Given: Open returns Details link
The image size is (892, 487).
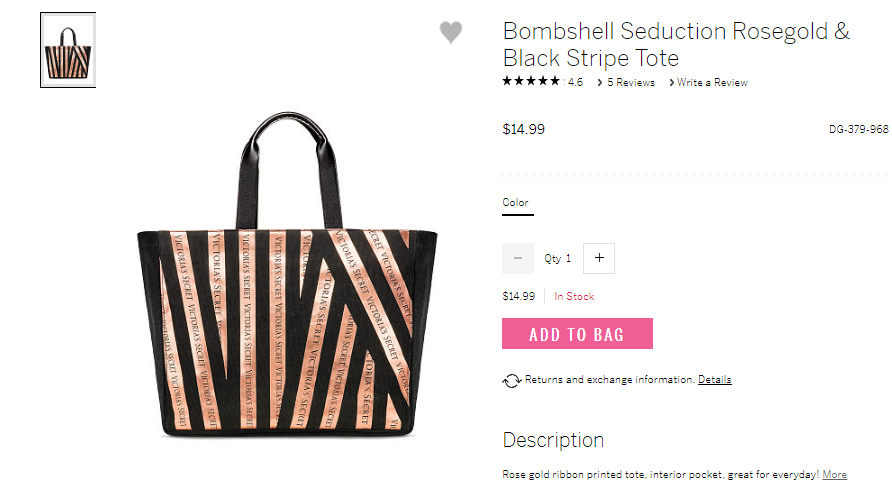Looking at the screenshot, I should (x=715, y=379).
